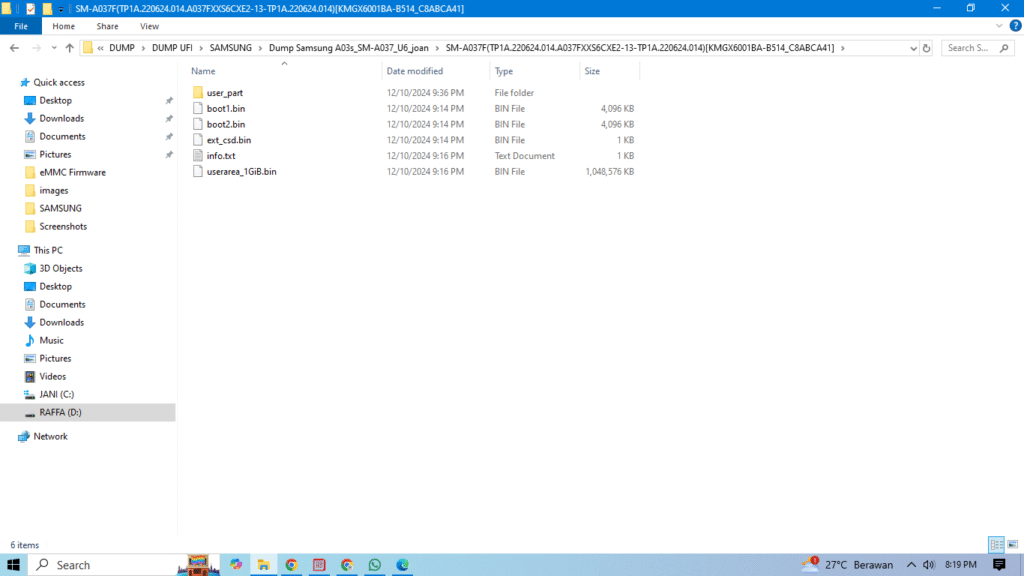The width and height of the screenshot is (1024, 576).
Task: Open Desktop under Quick access
Action: pos(56,101)
